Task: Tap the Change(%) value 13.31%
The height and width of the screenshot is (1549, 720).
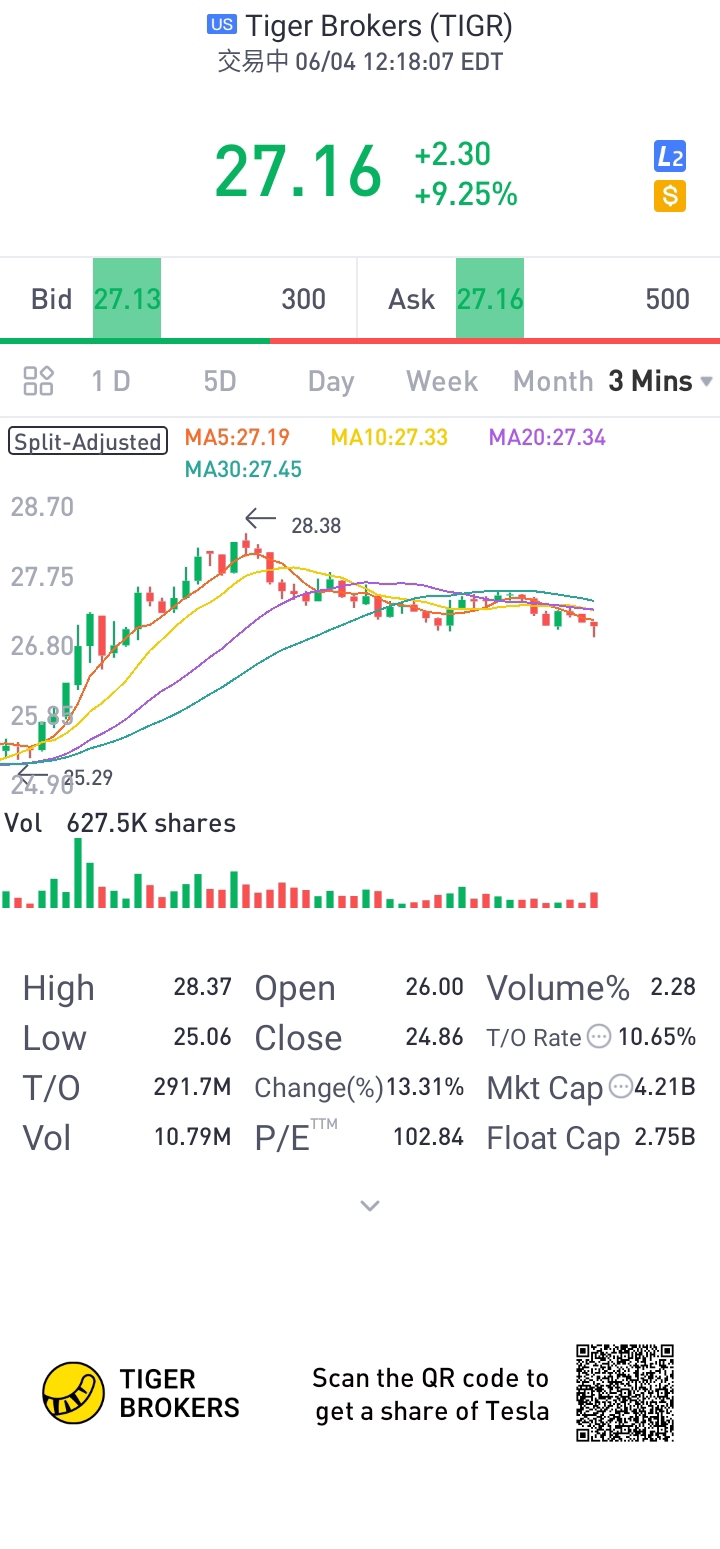Action: coord(425,1087)
